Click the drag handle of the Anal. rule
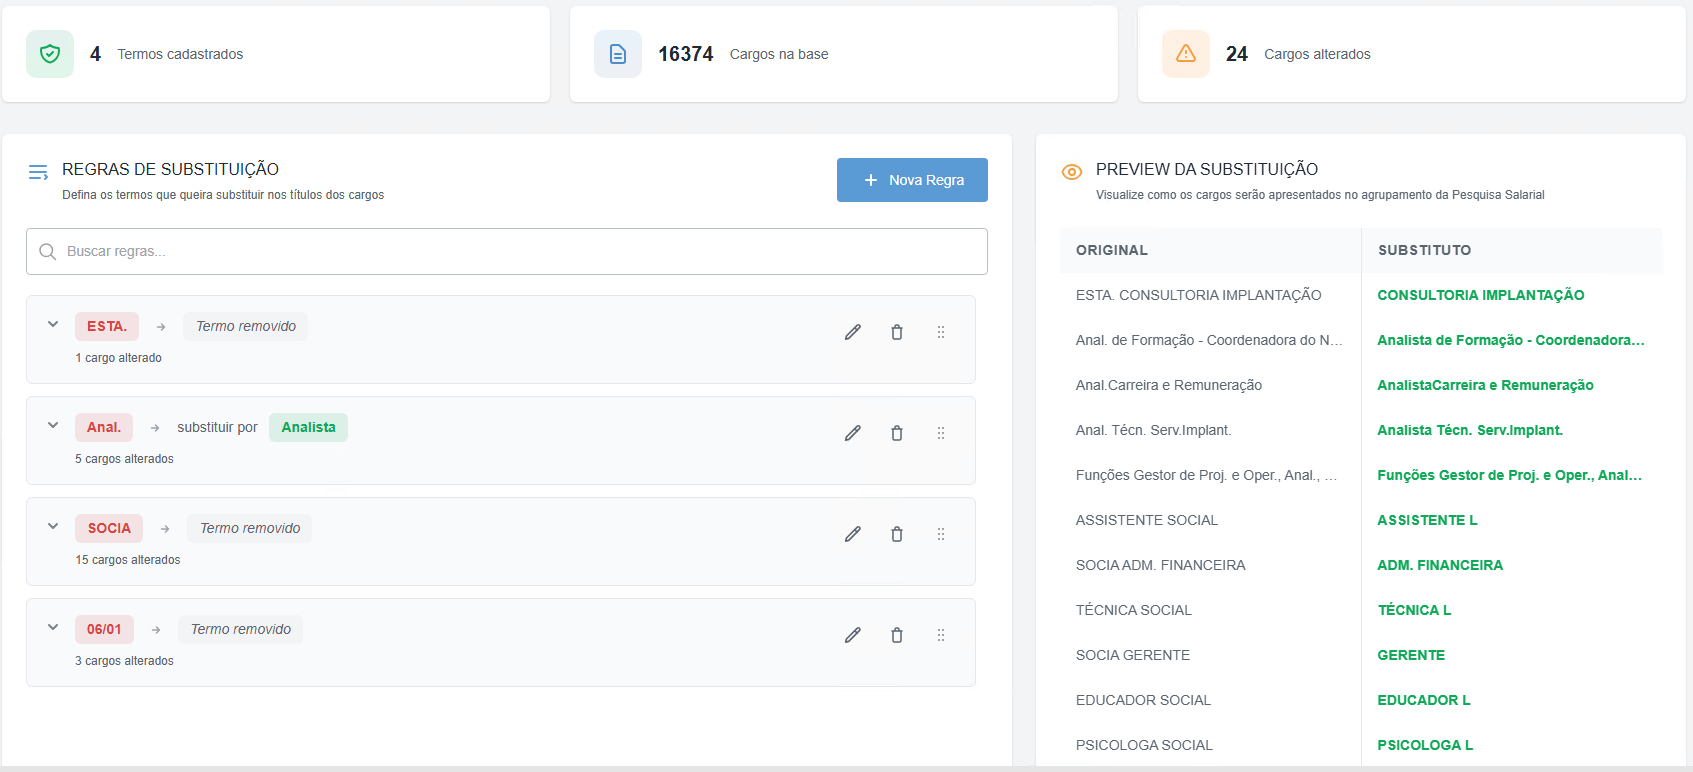This screenshot has width=1693, height=772. click(941, 433)
